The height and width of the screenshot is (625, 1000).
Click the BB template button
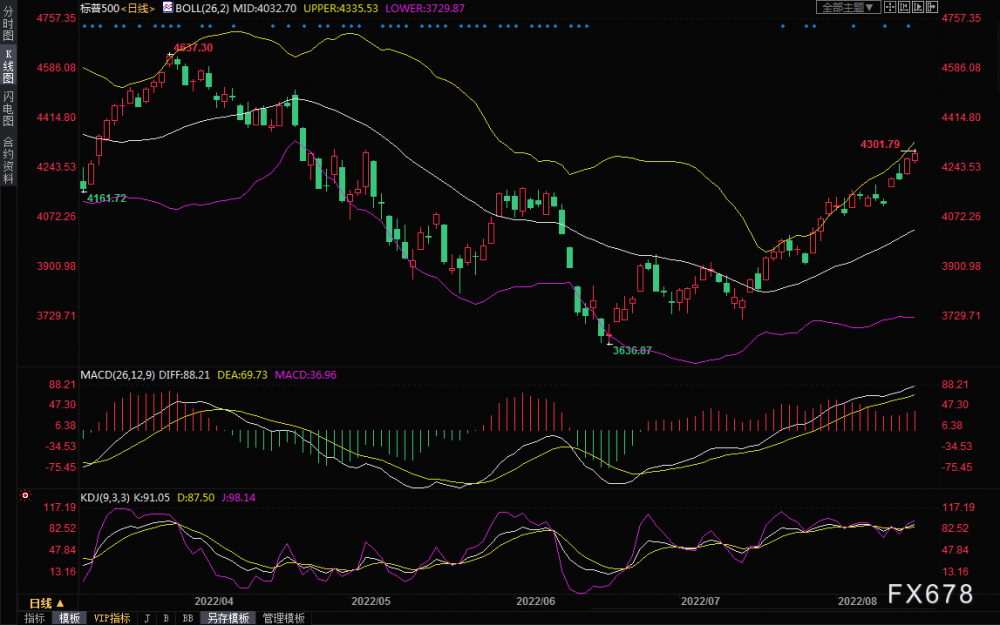pos(188,618)
